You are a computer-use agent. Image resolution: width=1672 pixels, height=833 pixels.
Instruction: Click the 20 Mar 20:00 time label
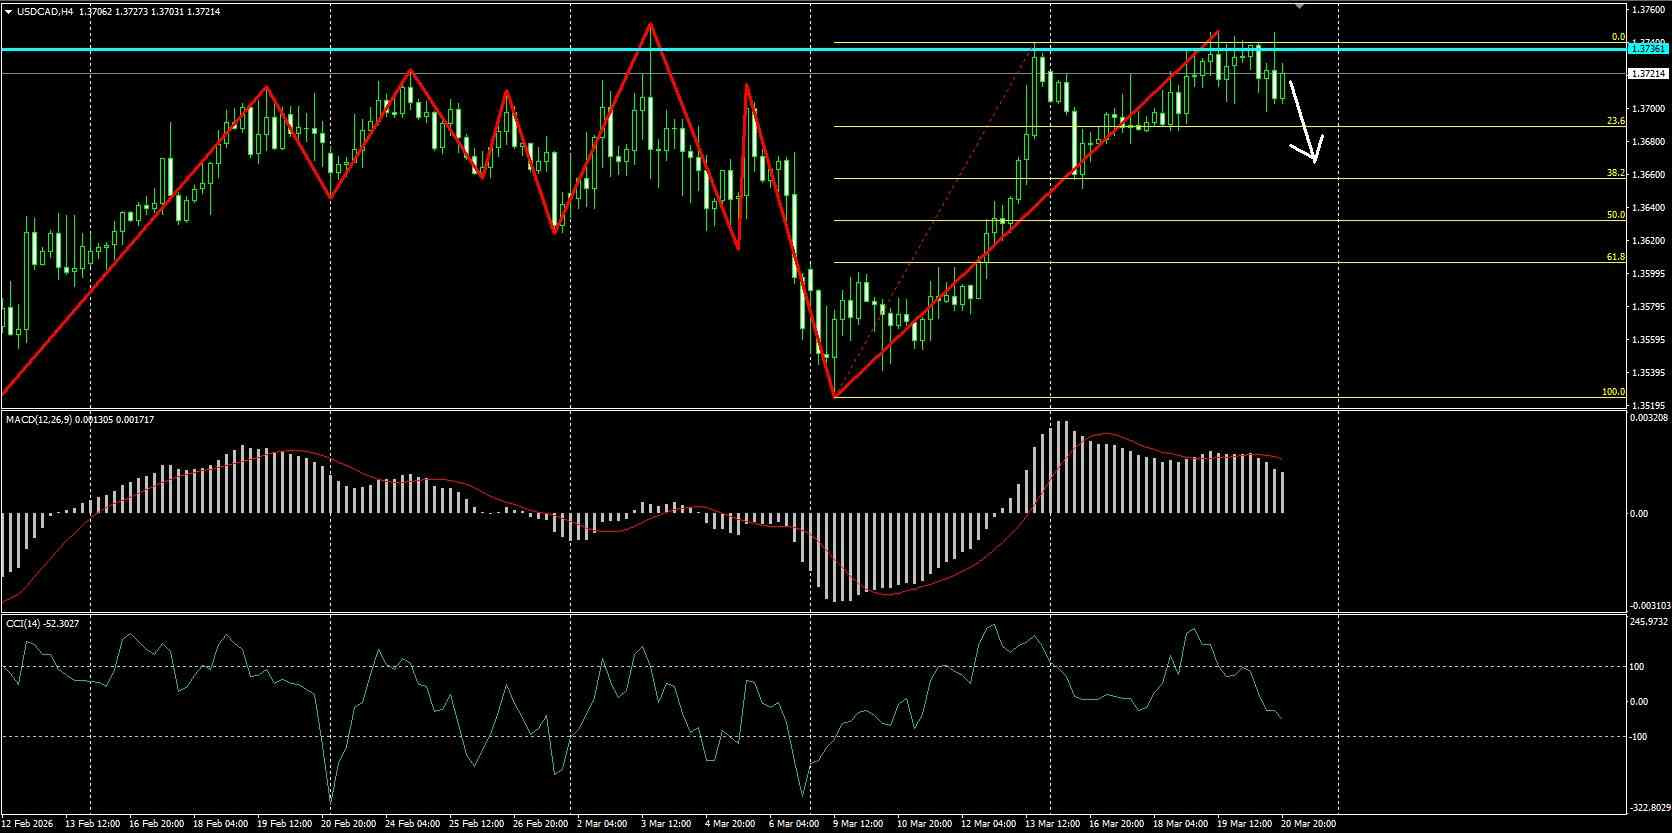[x=1307, y=824]
